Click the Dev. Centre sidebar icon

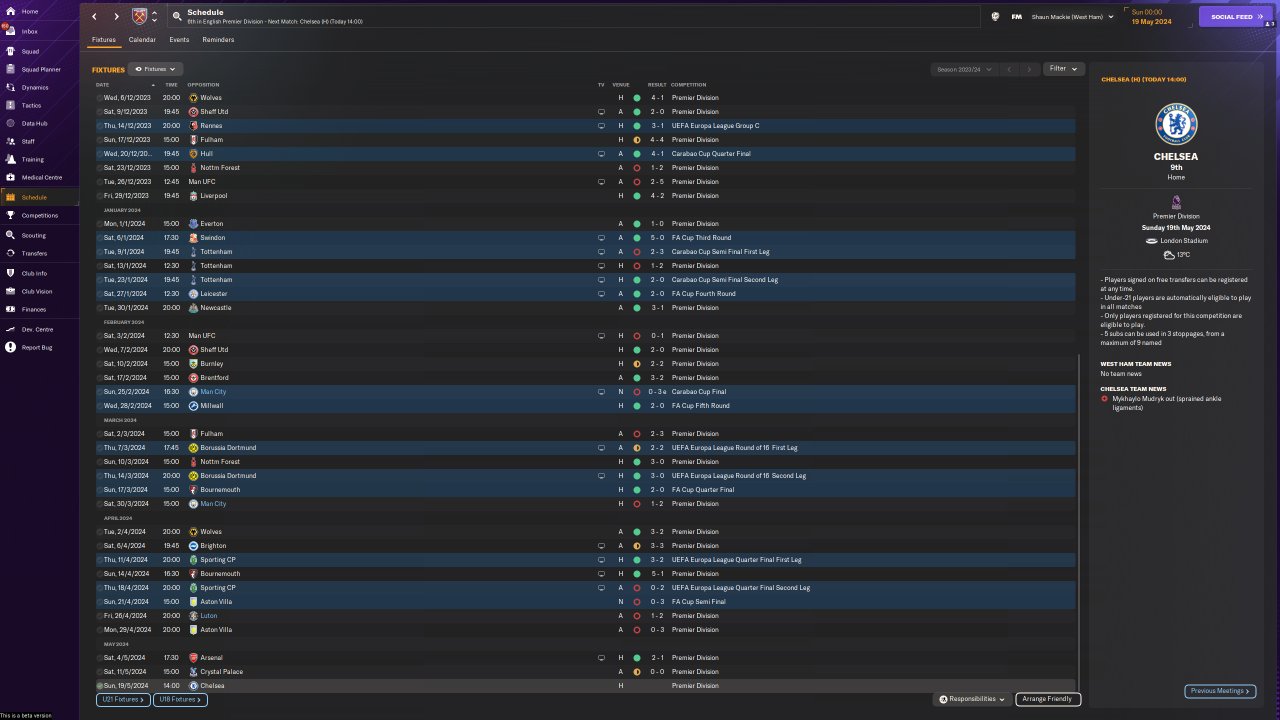point(10,329)
